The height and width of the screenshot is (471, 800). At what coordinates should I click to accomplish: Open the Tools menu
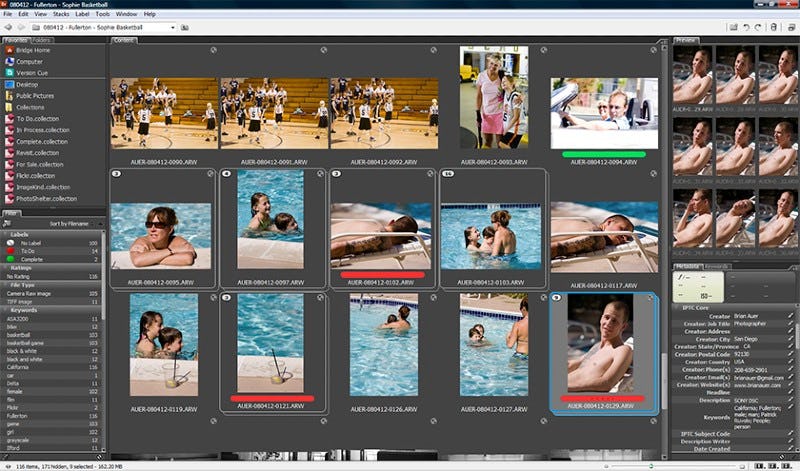tap(102, 14)
